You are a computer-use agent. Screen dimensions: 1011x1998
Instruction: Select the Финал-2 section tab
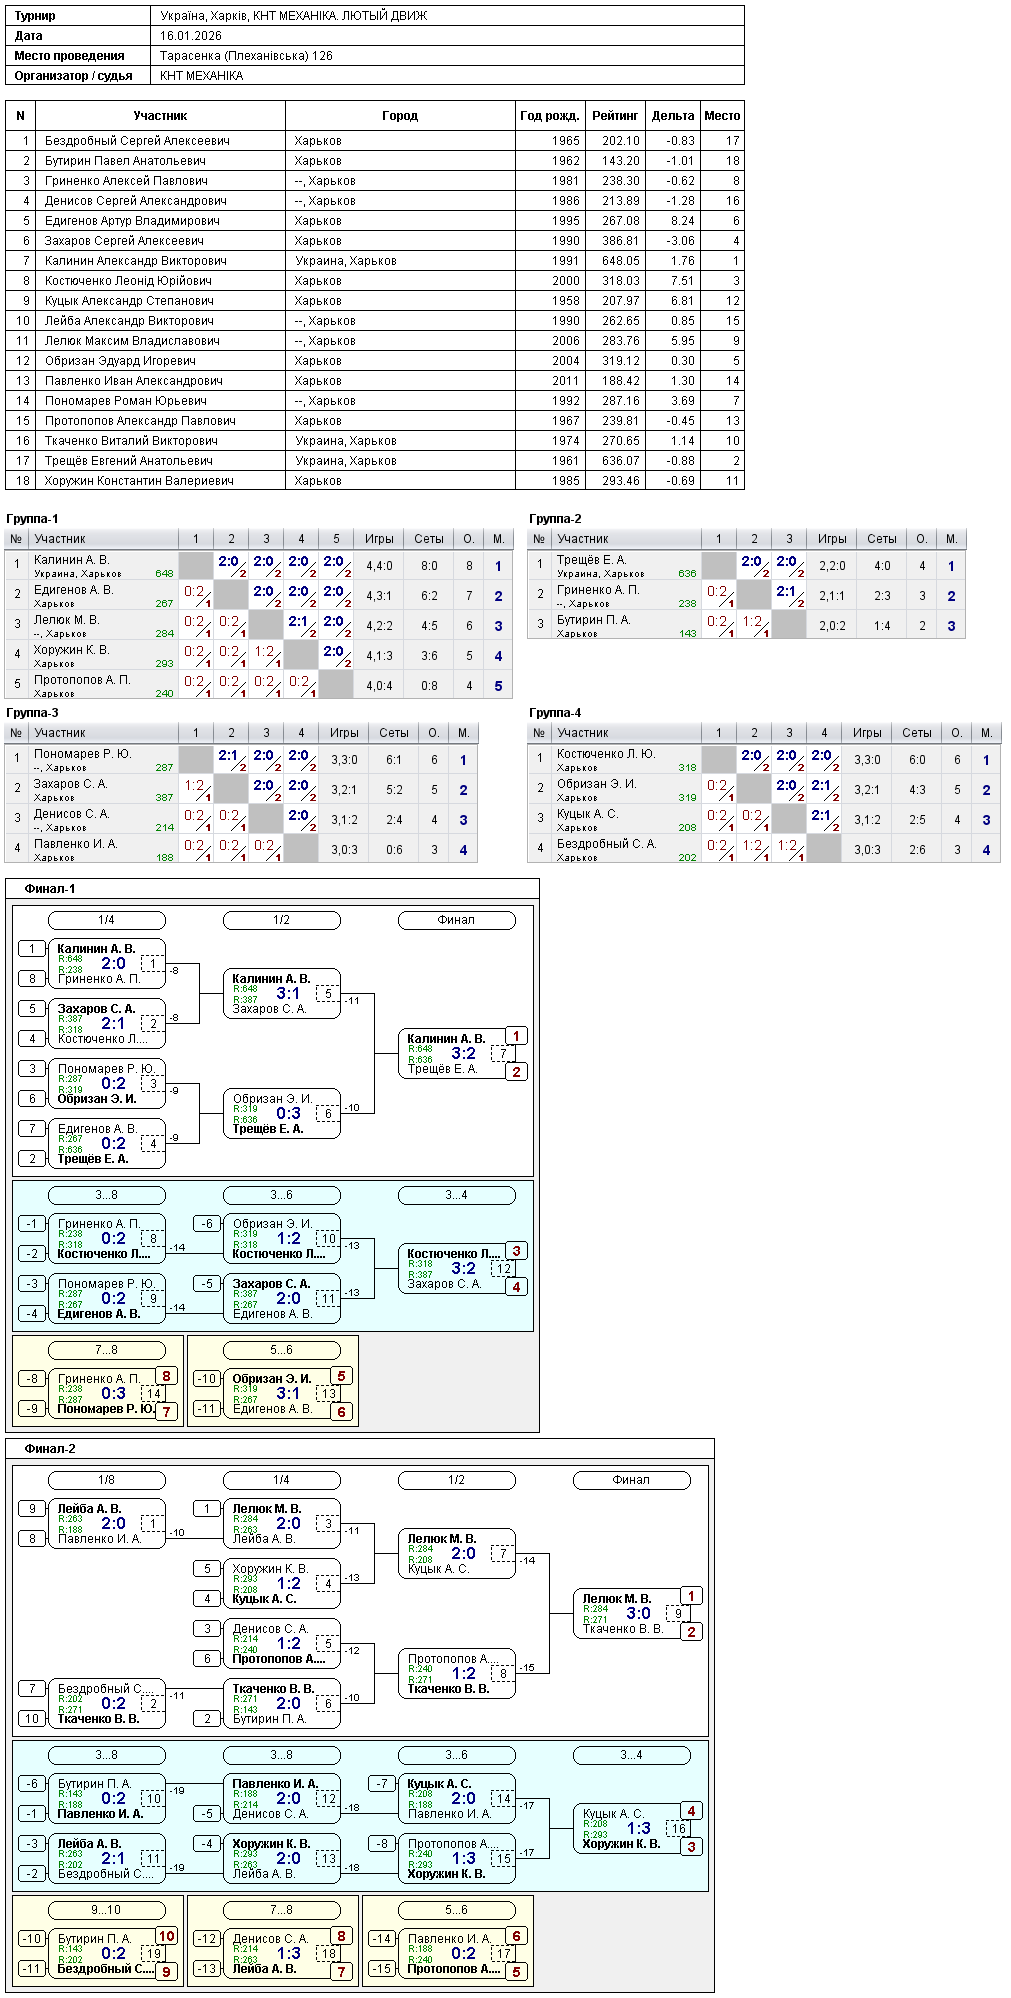(x=50, y=1448)
